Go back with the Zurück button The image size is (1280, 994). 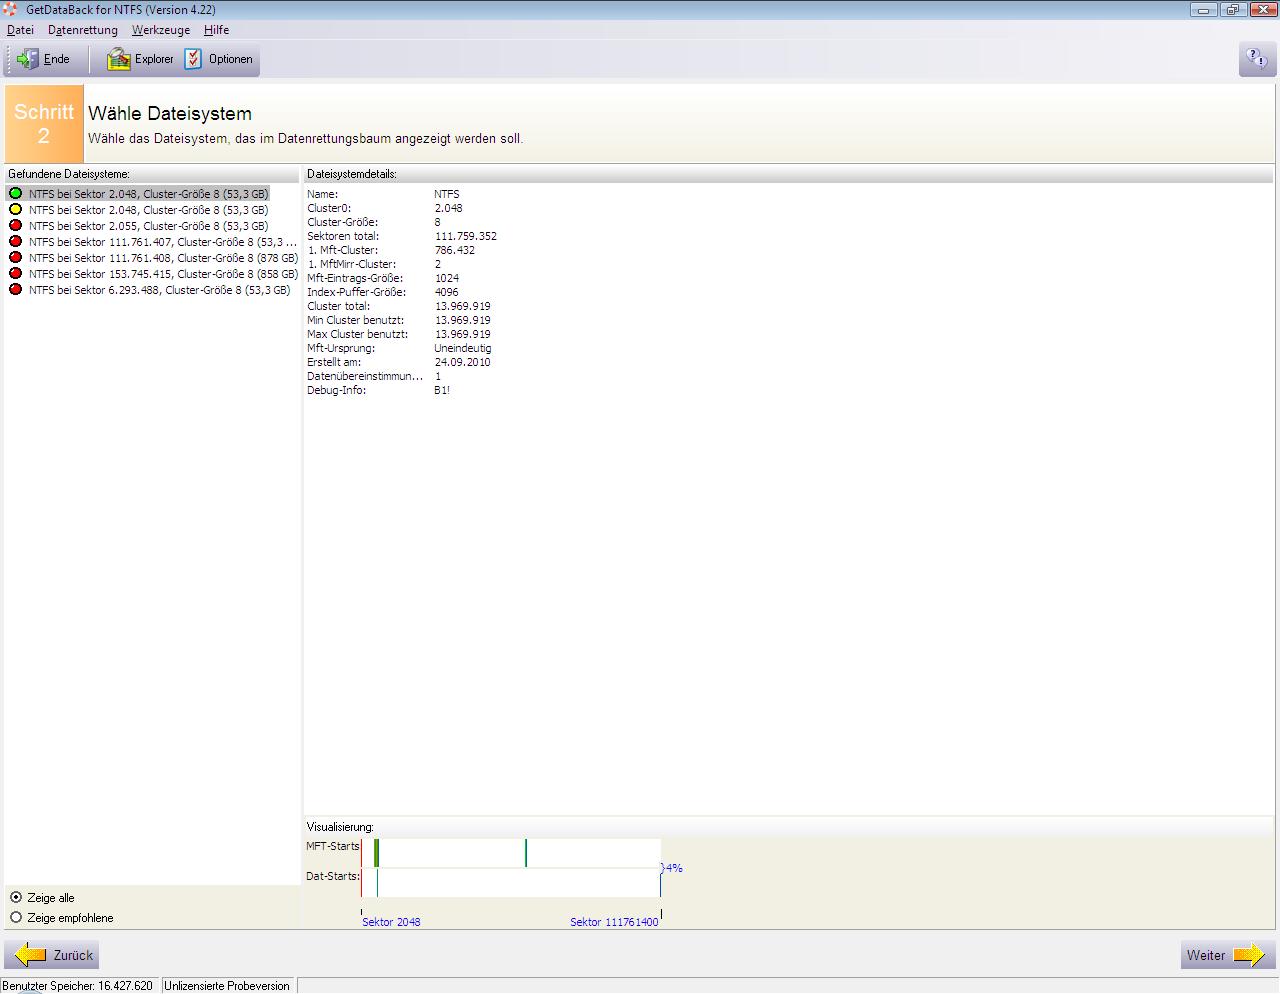[x=52, y=955]
